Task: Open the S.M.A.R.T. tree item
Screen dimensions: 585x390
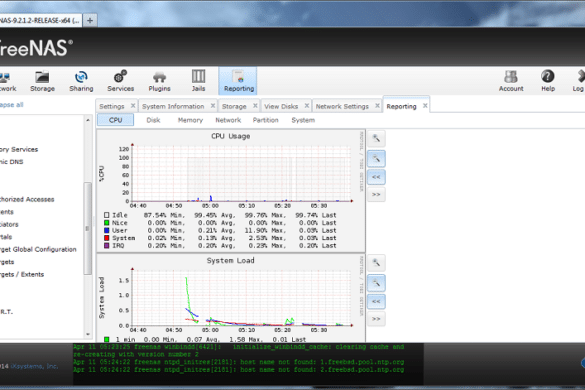Action: coord(6,312)
